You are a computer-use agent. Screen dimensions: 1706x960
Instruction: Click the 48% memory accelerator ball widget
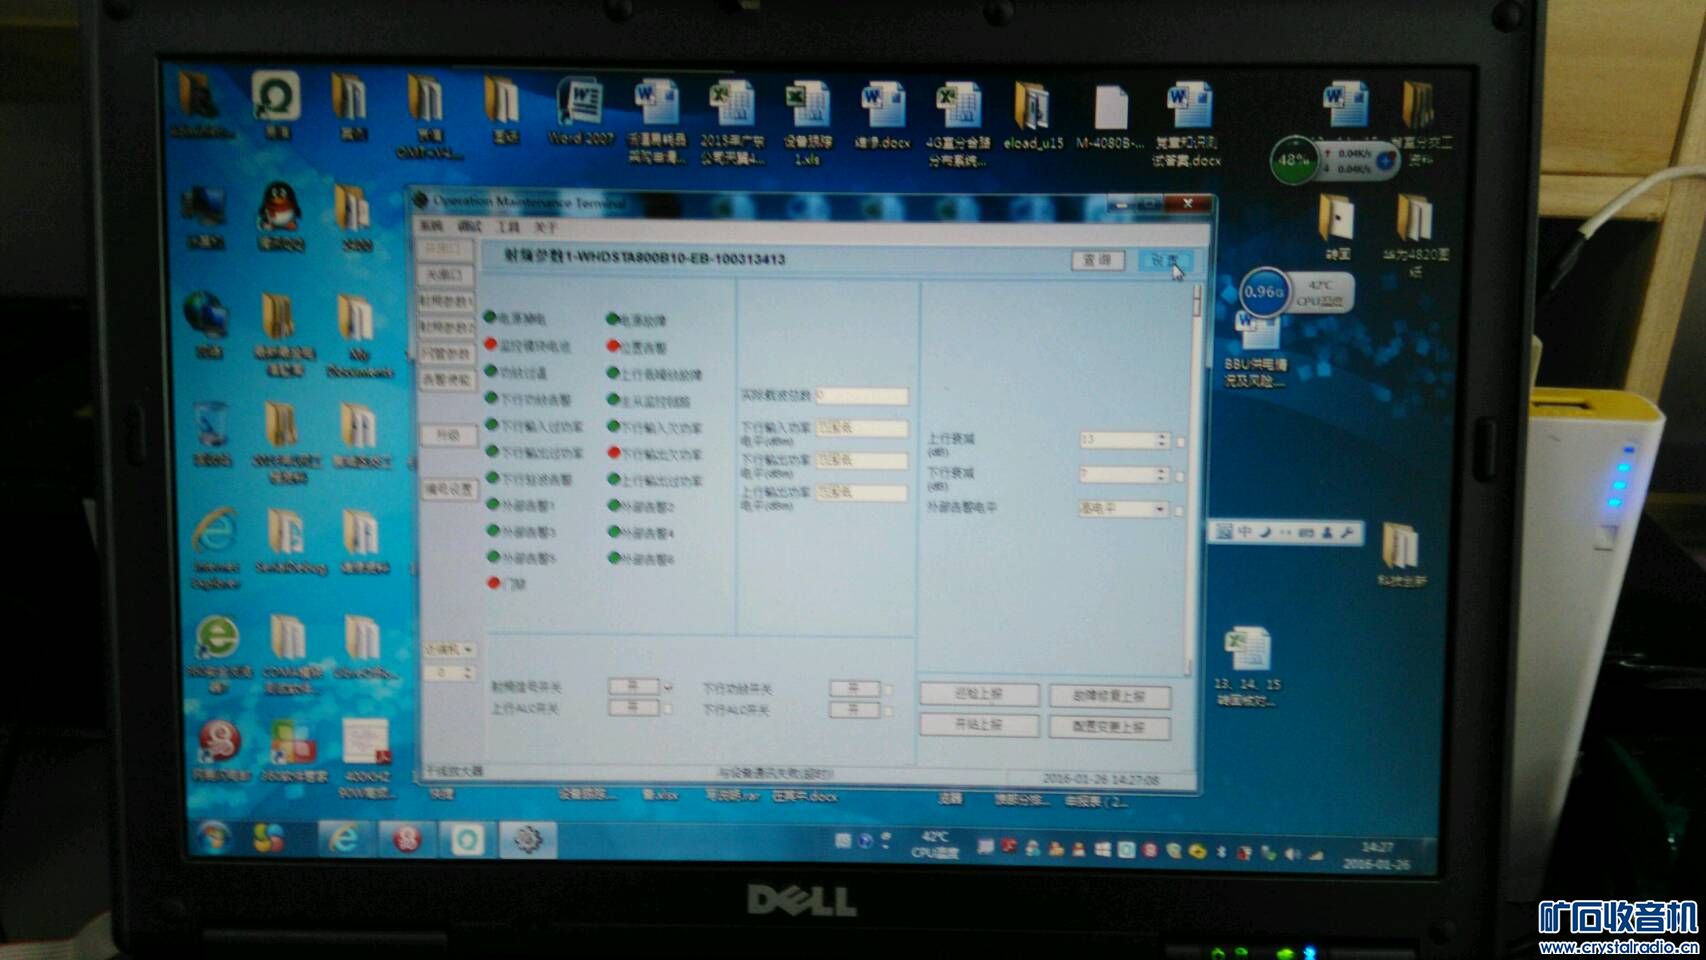pyautogui.click(x=1294, y=160)
